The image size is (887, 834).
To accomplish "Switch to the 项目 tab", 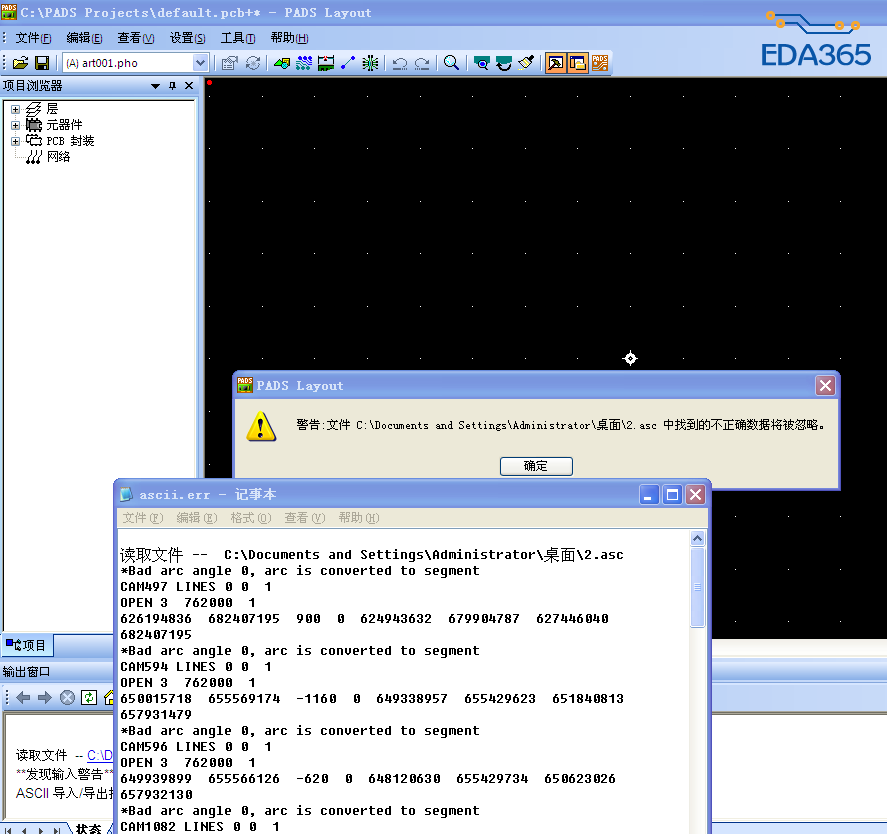I will [x=27, y=645].
